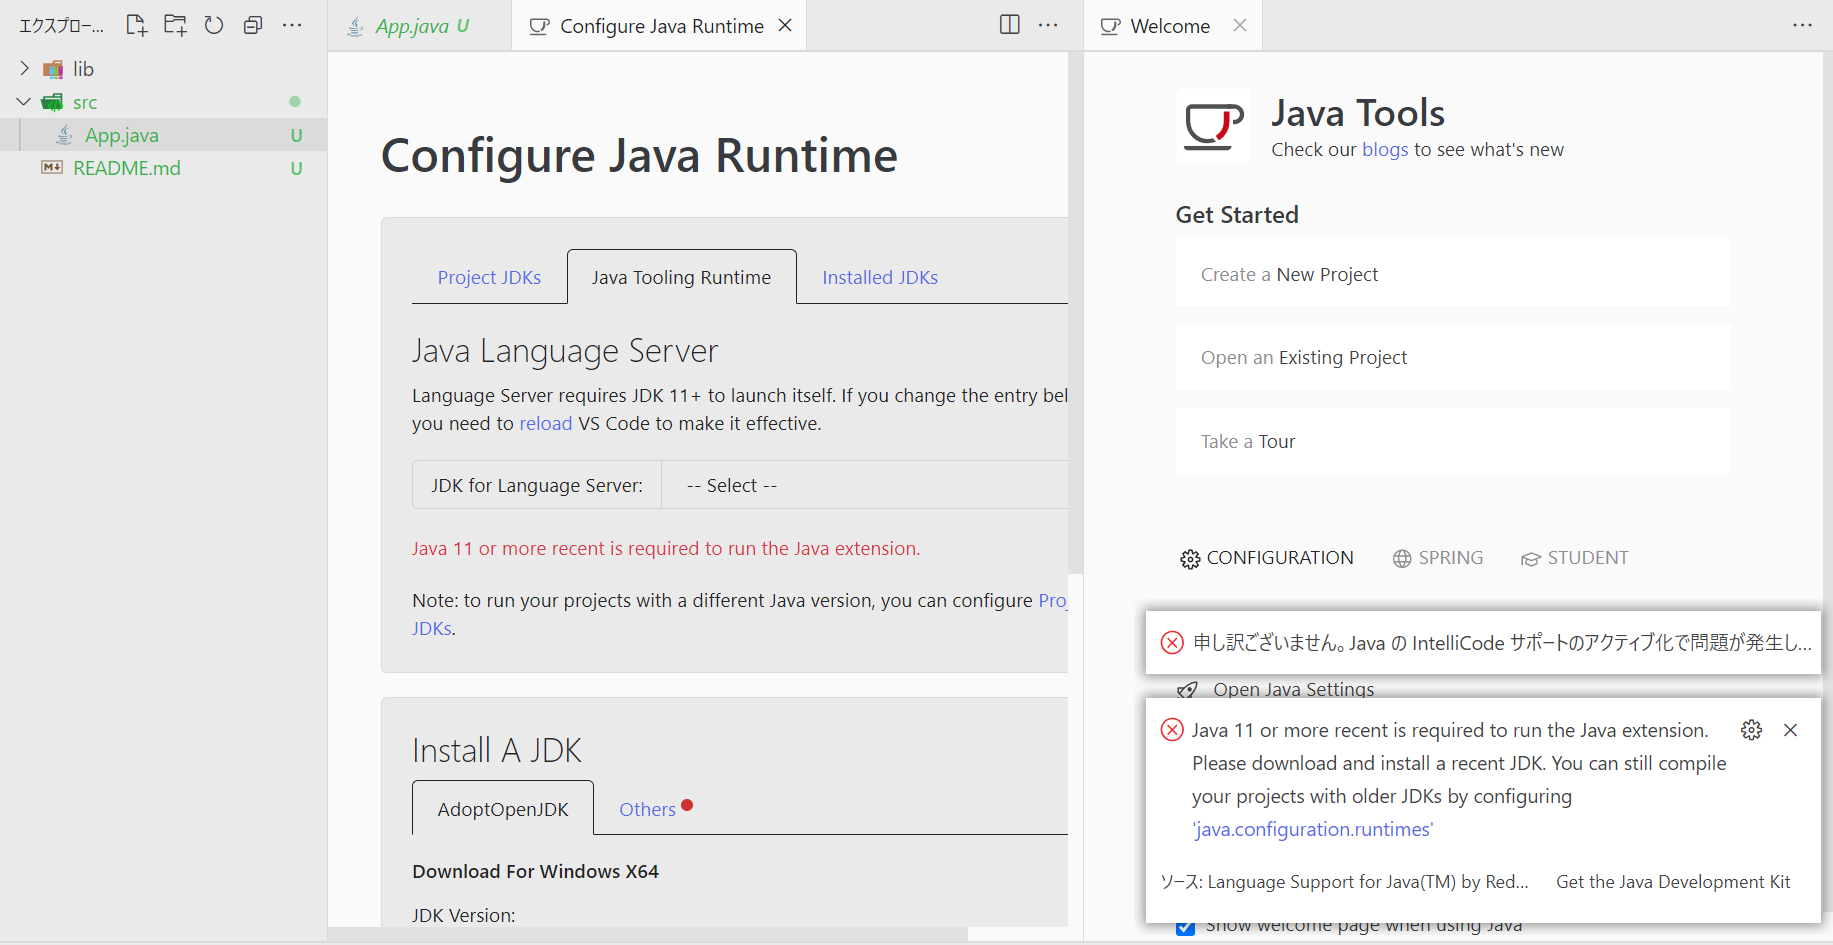Open README.md in the Explorer tree
The height and width of the screenshot is (945, 1833).
[x=164, y=168]
